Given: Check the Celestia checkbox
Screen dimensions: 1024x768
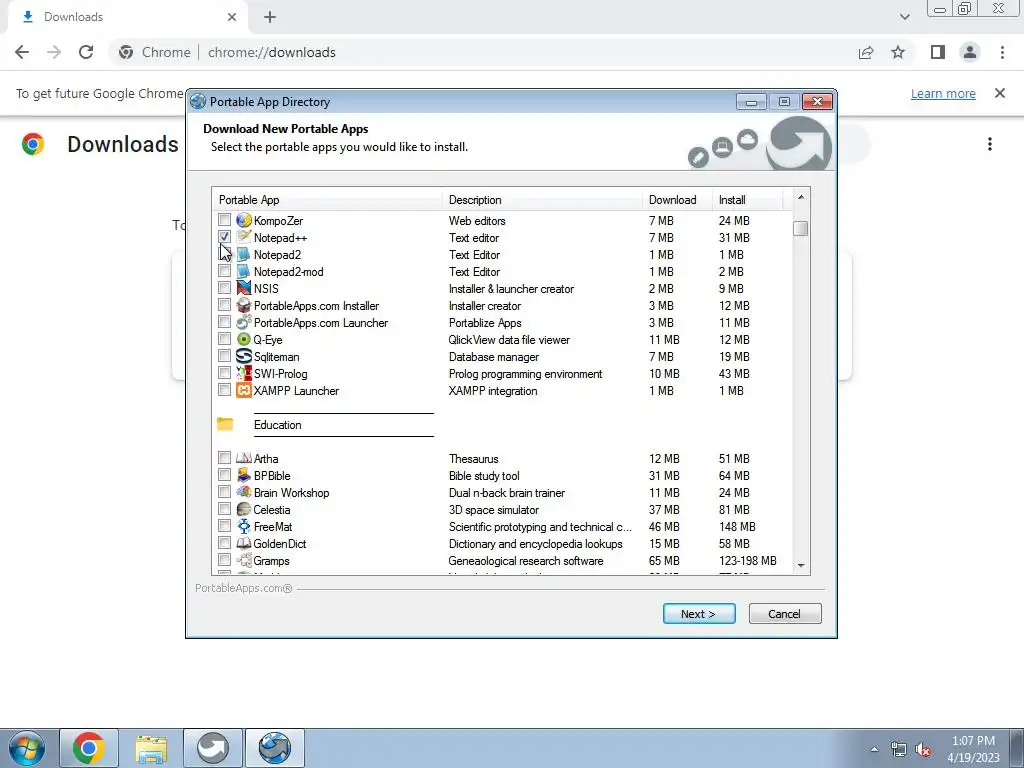Looking at the screenshot, I should [225, 508].
